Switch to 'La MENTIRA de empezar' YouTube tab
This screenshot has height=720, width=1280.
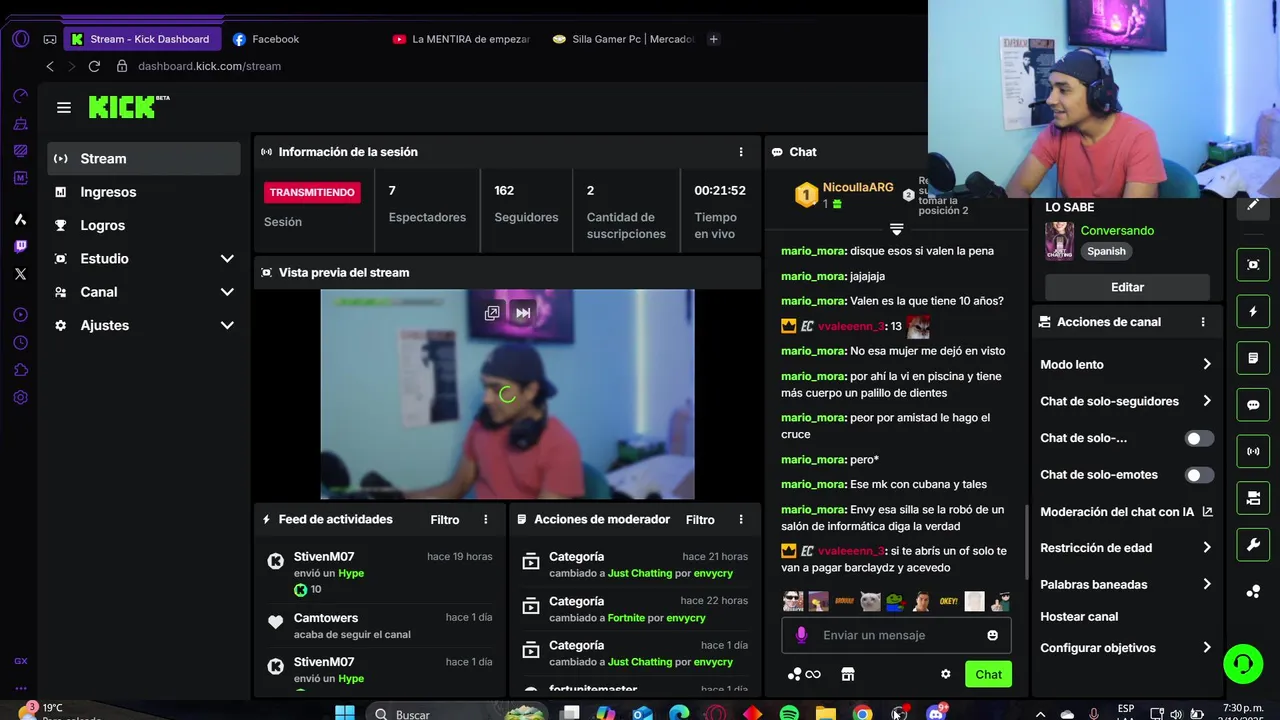[x=462, y=39]
